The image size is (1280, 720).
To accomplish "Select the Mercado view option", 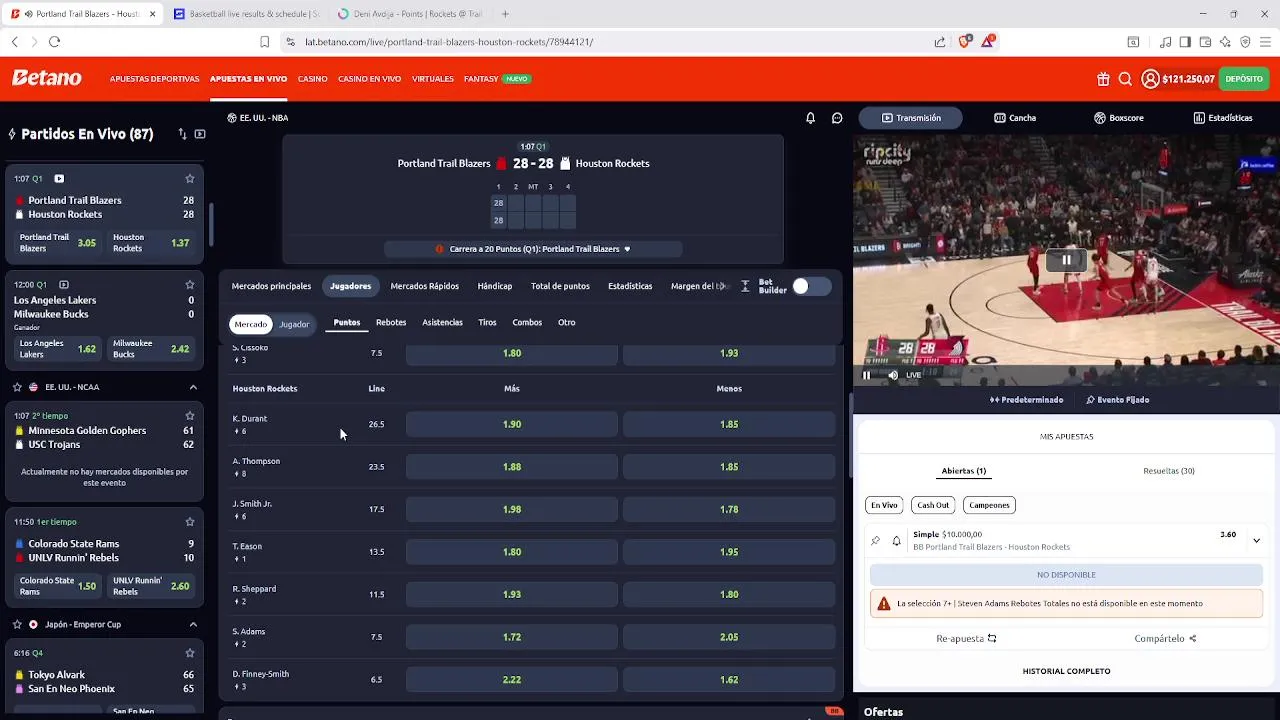I will point(250,324).
